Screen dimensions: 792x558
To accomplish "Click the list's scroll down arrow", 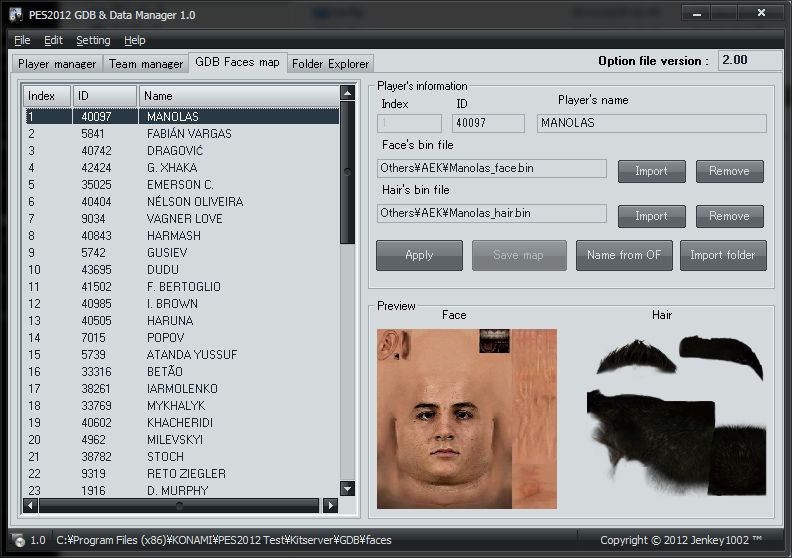I will click(x=347, y=489).
